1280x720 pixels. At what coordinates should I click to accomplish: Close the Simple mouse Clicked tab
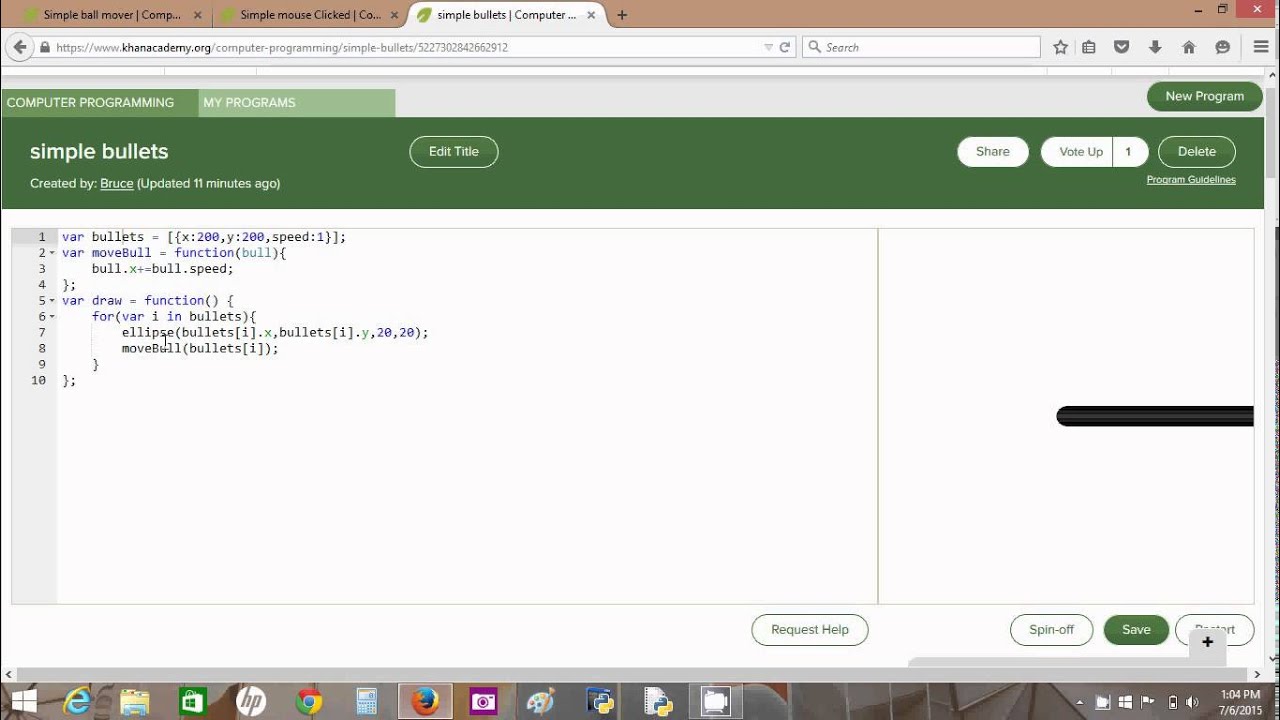point(393,15)
